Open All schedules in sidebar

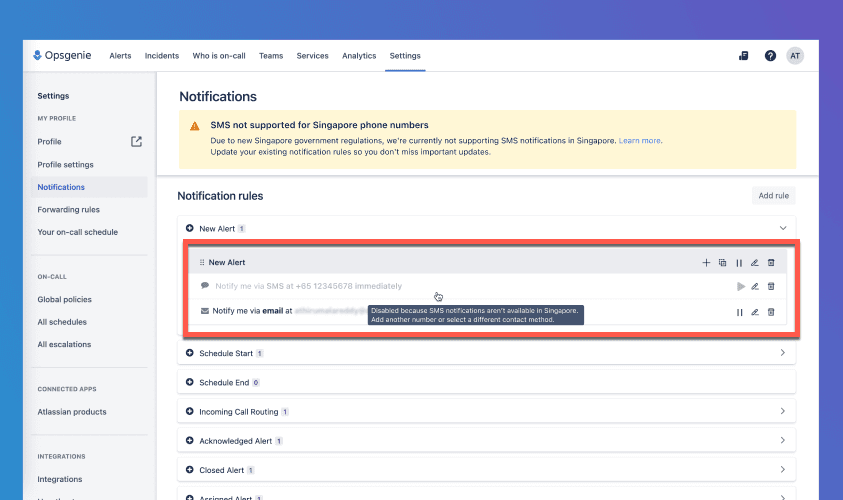[x=62, y=322]
